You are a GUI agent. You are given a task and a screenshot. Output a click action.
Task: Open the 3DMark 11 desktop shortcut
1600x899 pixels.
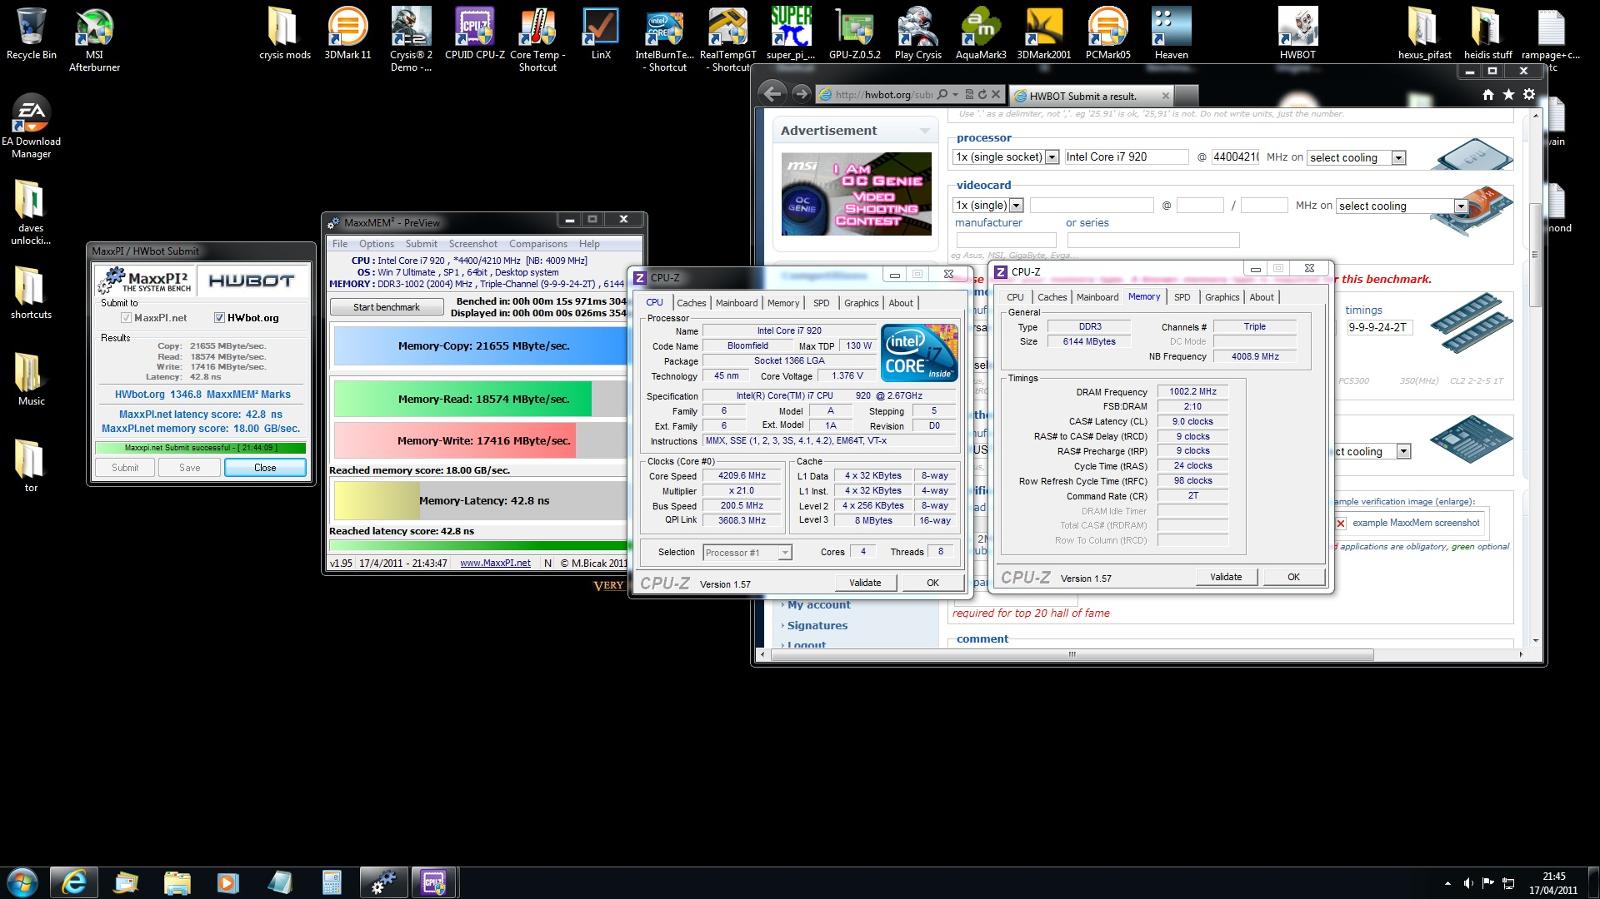348,33
